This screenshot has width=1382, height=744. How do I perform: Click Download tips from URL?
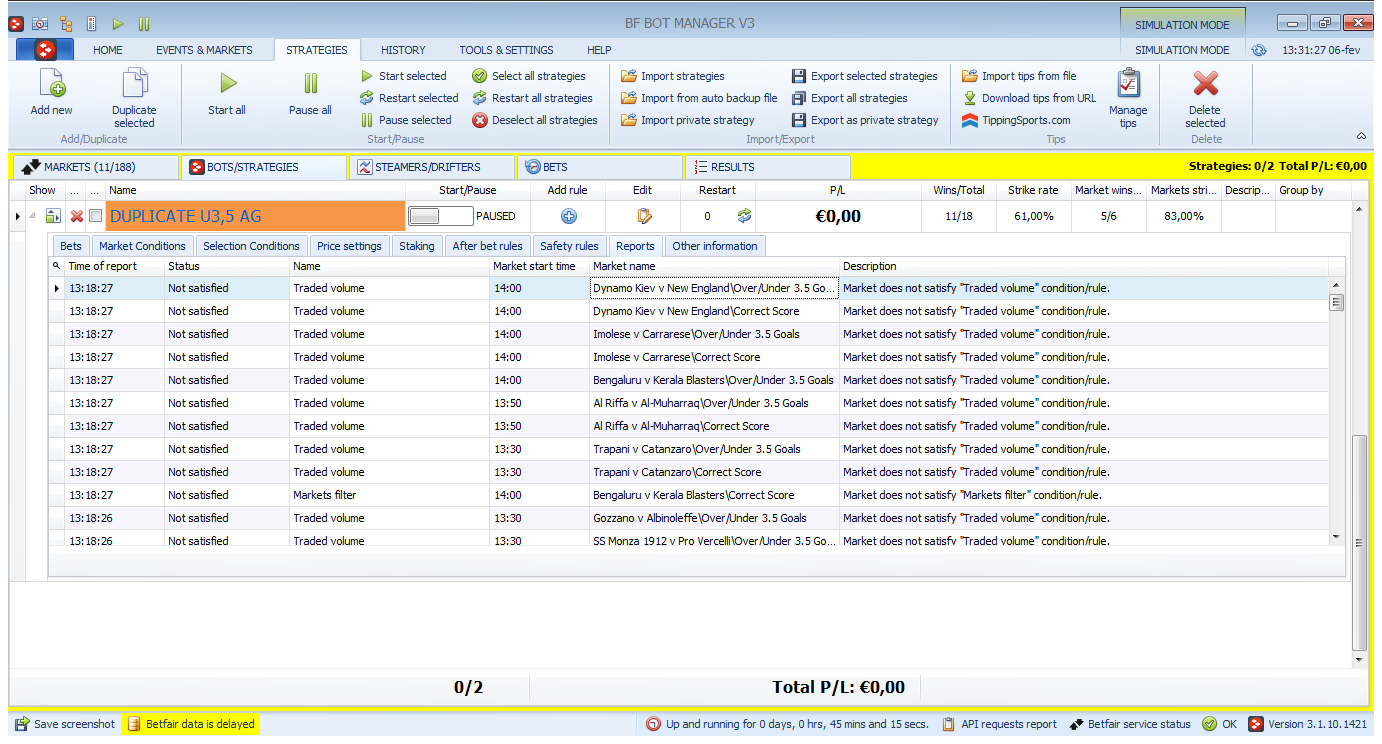tap(1029, 98)
